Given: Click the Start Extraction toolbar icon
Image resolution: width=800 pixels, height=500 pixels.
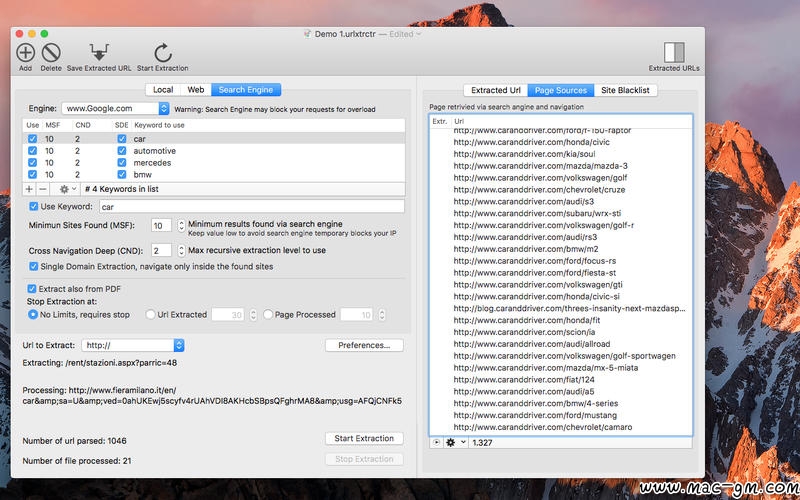Looking at the screenshot, I should click(x=163, y=53).
